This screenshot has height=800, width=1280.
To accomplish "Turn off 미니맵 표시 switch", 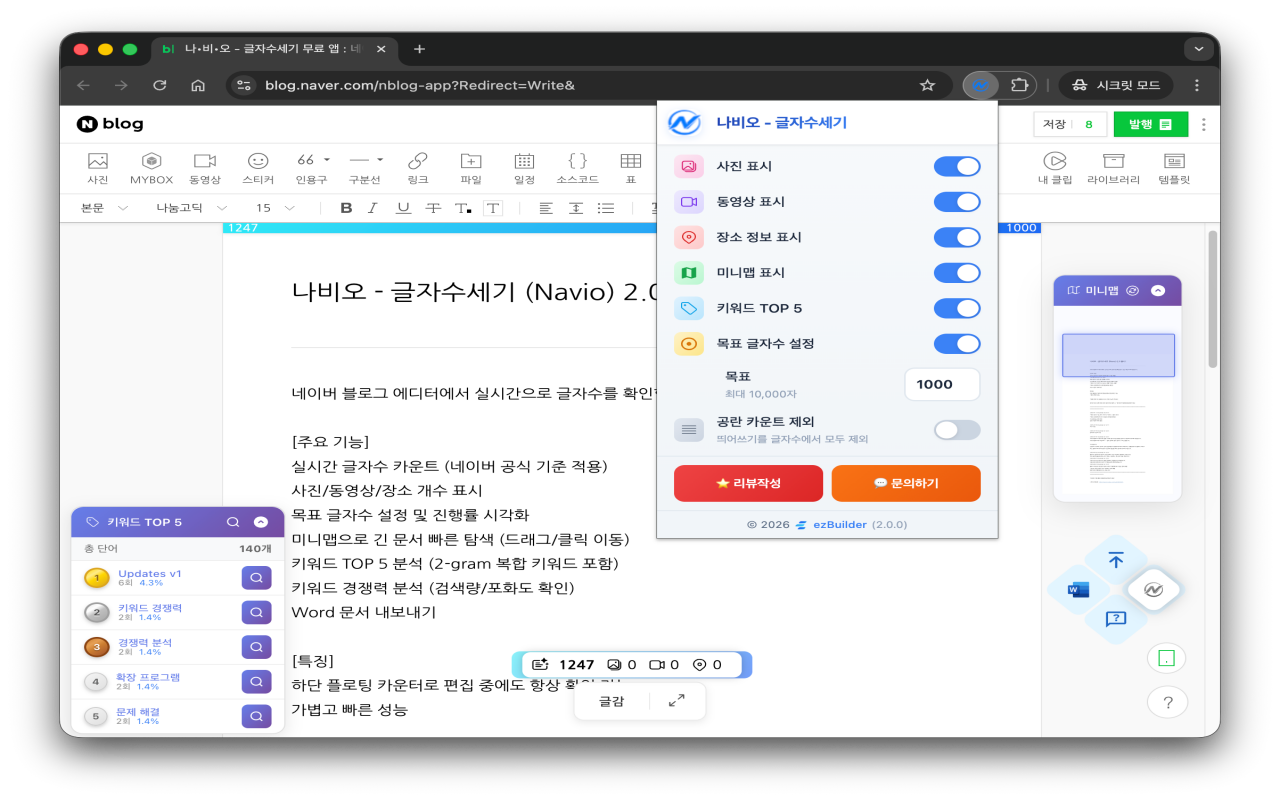I will [x=957, y=273].
